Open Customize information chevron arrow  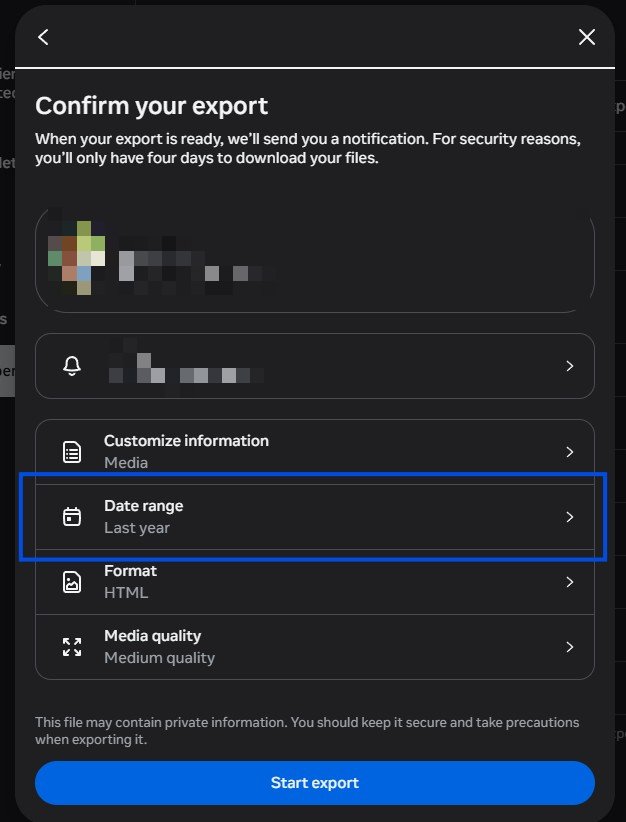[570, 452]
